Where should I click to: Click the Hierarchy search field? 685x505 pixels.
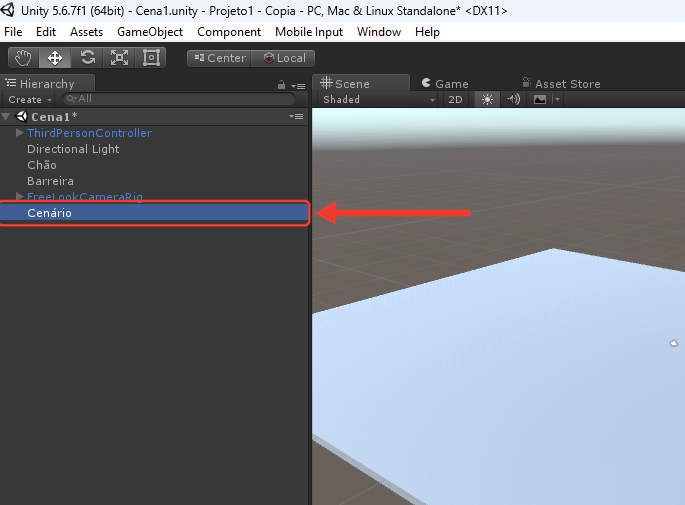pos(179,99)
